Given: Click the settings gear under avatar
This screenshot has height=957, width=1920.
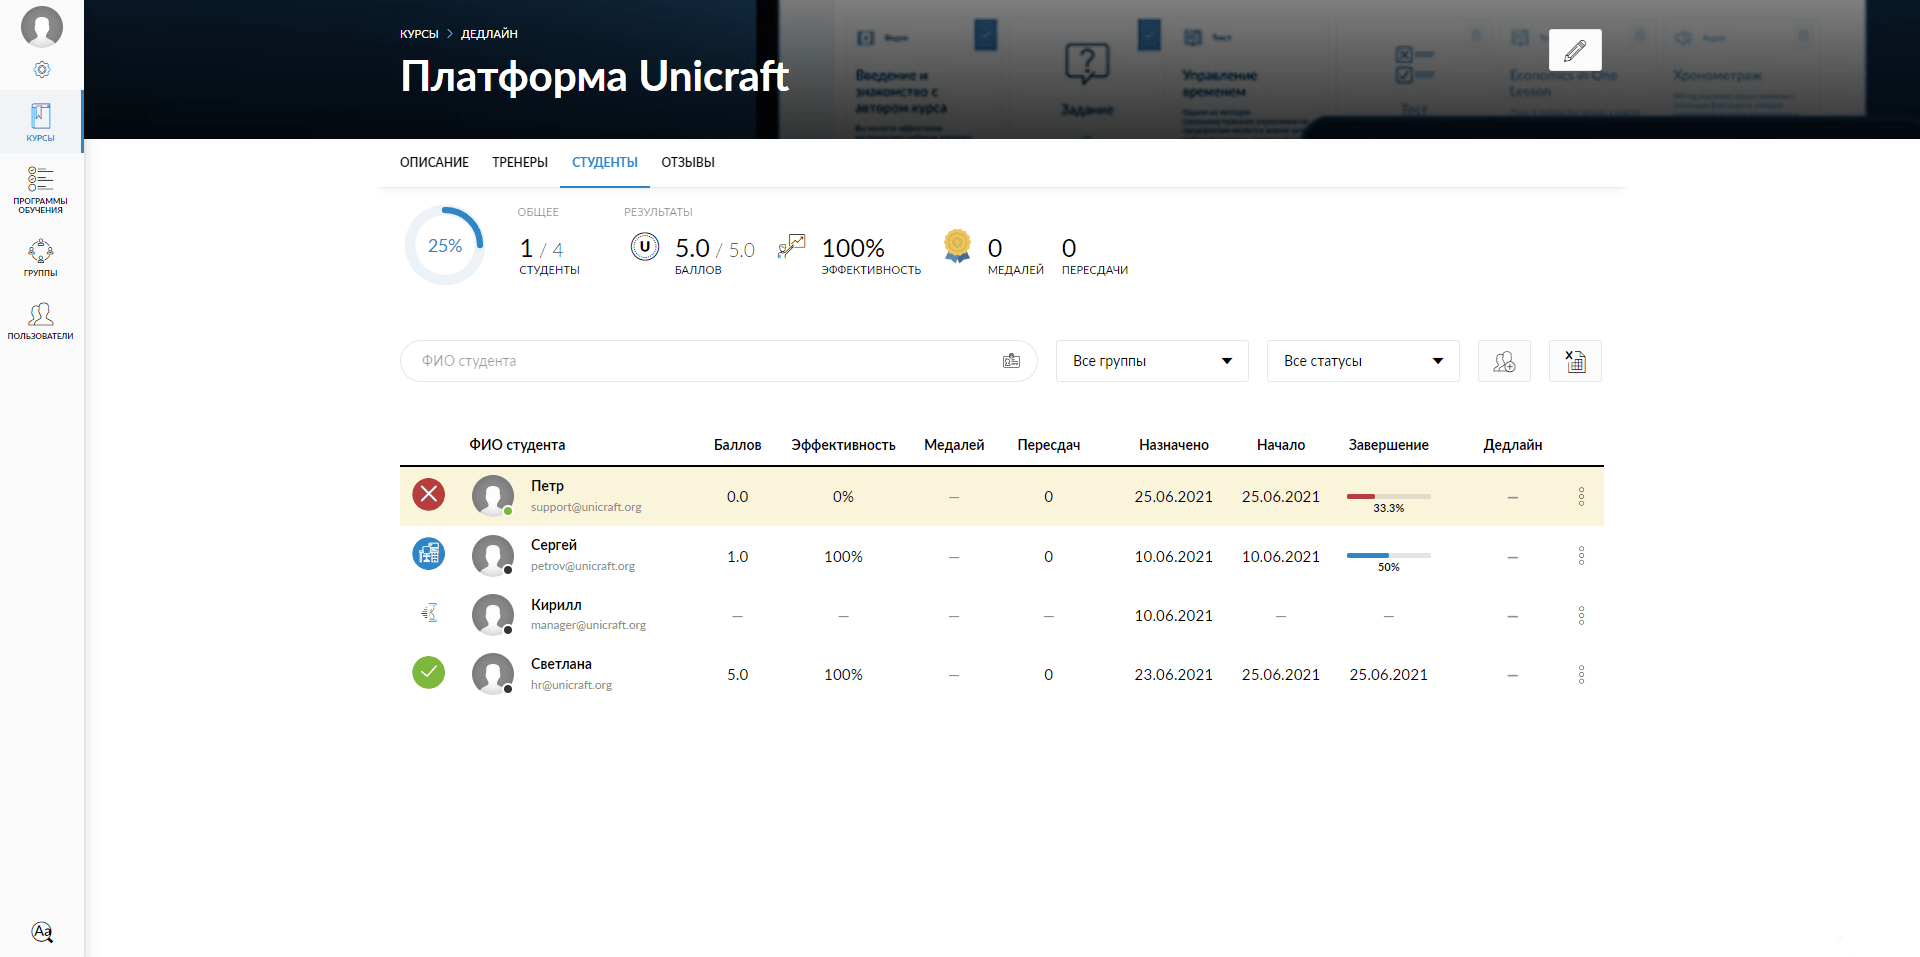Looking at the screenshot, I should coord(42,70).
